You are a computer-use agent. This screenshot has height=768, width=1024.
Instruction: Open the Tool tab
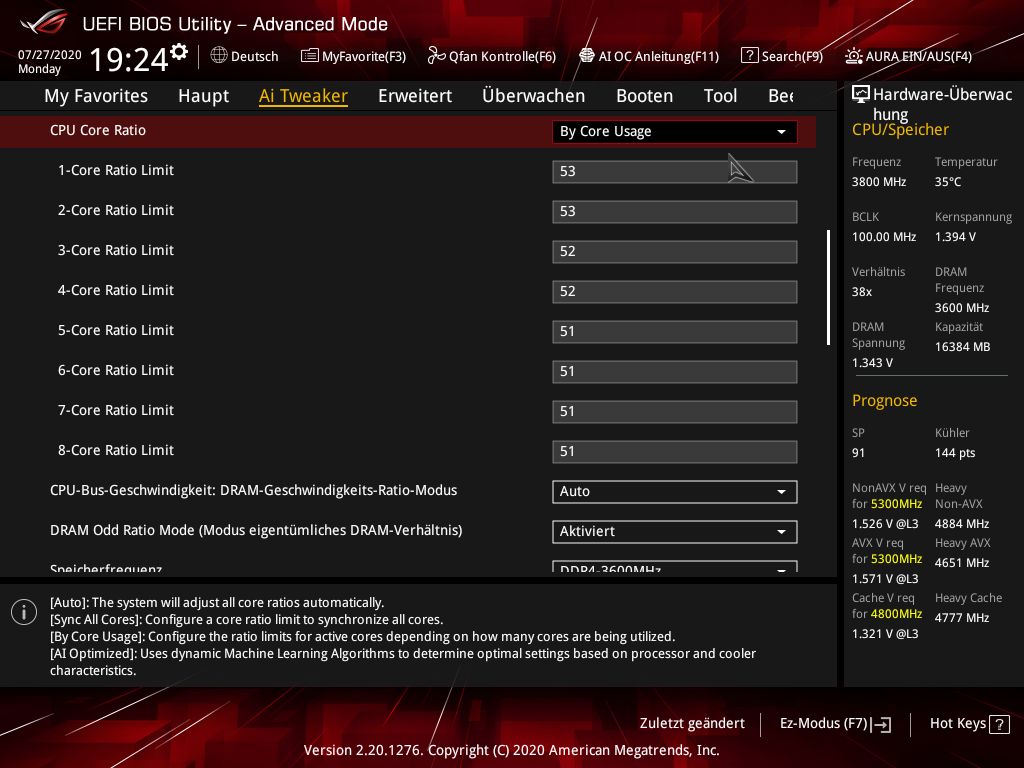tap(720, 96)
